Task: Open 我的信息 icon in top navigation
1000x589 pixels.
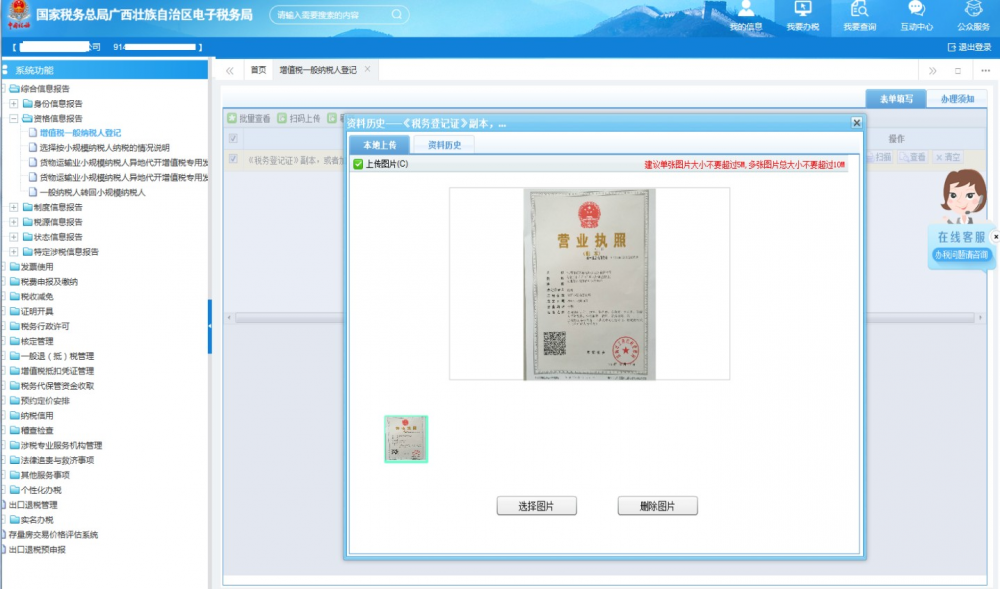Action: coord(745,10)
